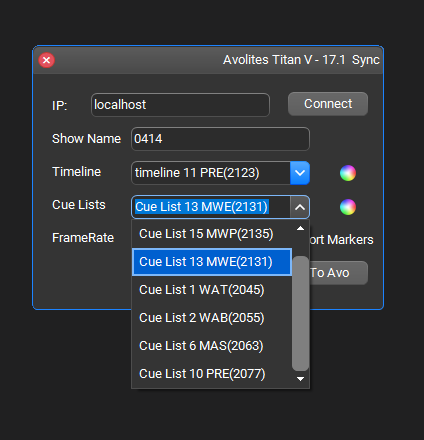Choose Cue List 1 WAT(2045)
This screenshot has height=440, width=424.
(212, 290)
